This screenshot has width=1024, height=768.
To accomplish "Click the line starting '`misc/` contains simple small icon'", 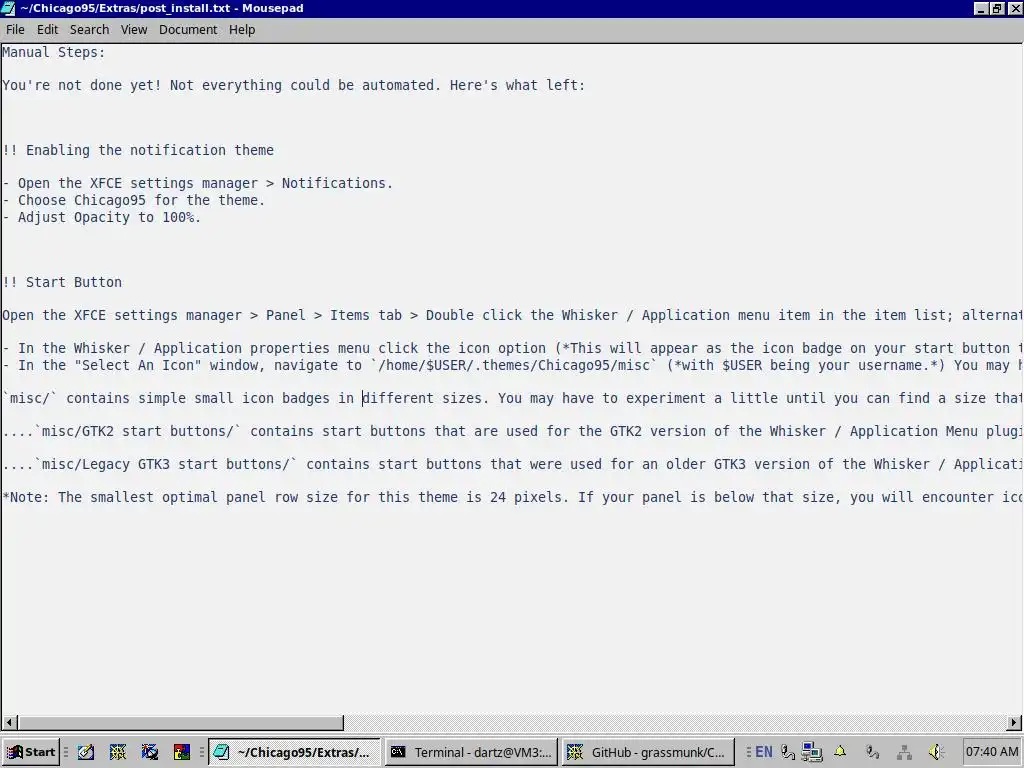I will point(512,398).
